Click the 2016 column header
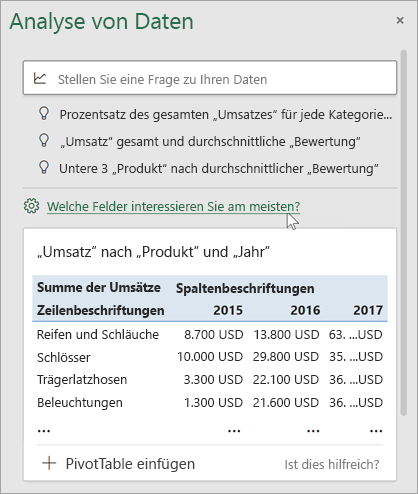This screenshot has width=418, height=494. pos(305,310)
